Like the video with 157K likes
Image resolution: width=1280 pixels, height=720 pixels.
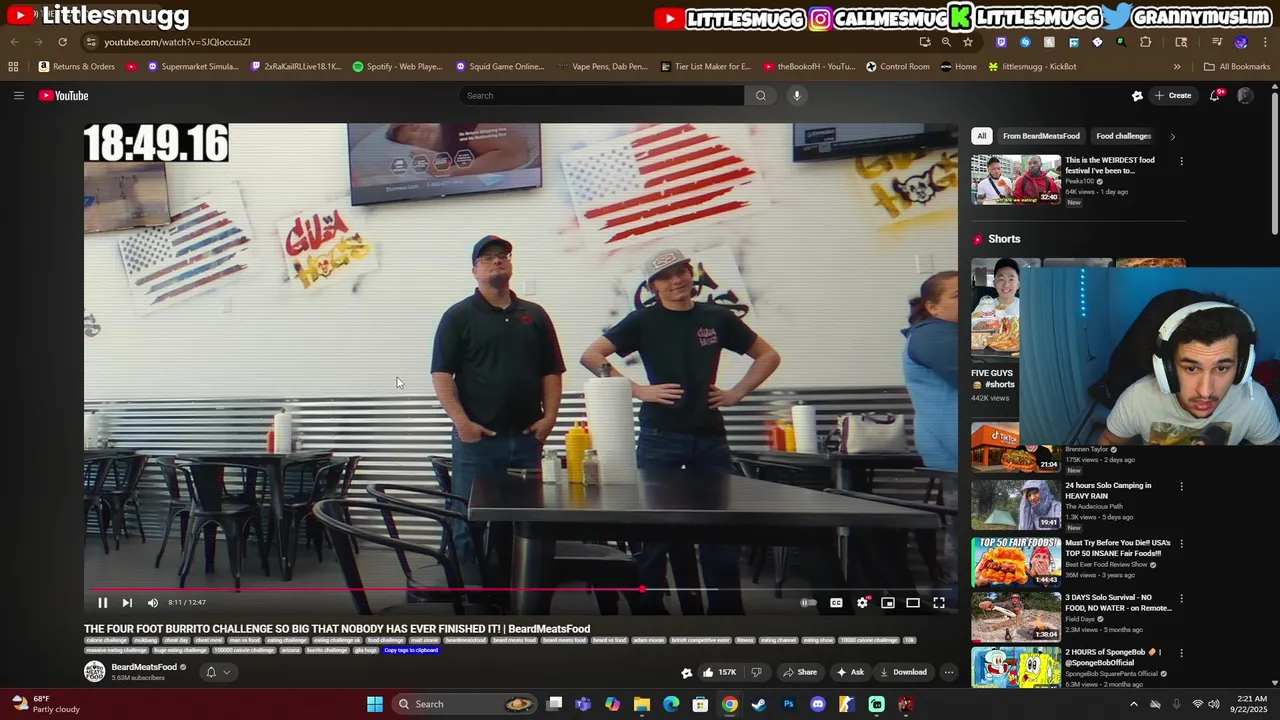pyautogui.click(x=719, y=672)
